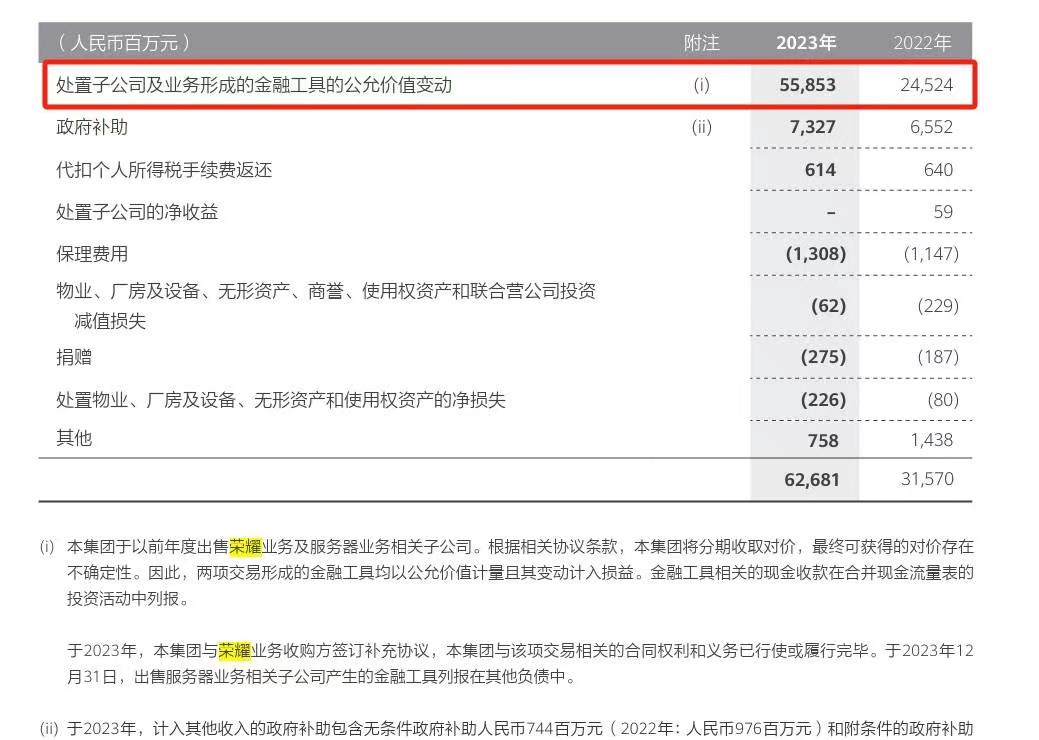Select the value 24,524 in the highlighted row
The image size is (1039, 740).
pos(926,85)
